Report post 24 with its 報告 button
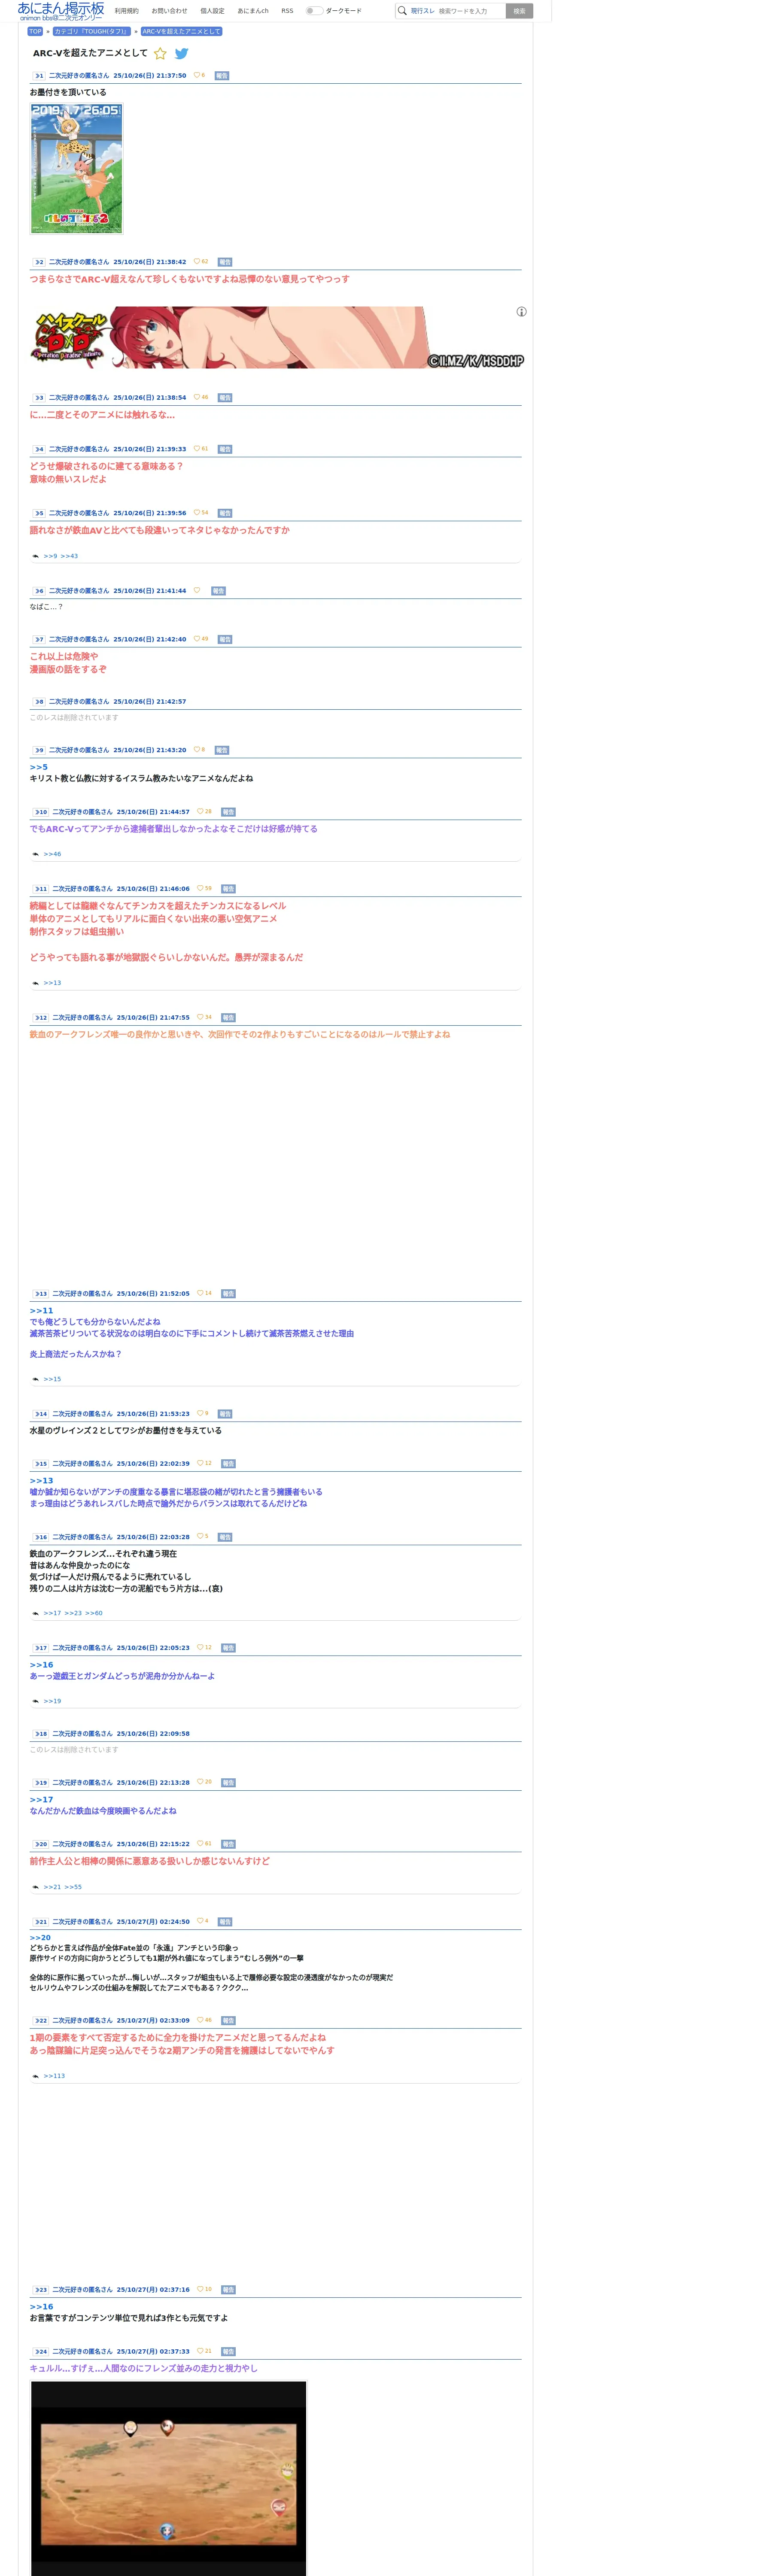The height and width of the screenshot is (2576, 778). (x=228, y=2352)
